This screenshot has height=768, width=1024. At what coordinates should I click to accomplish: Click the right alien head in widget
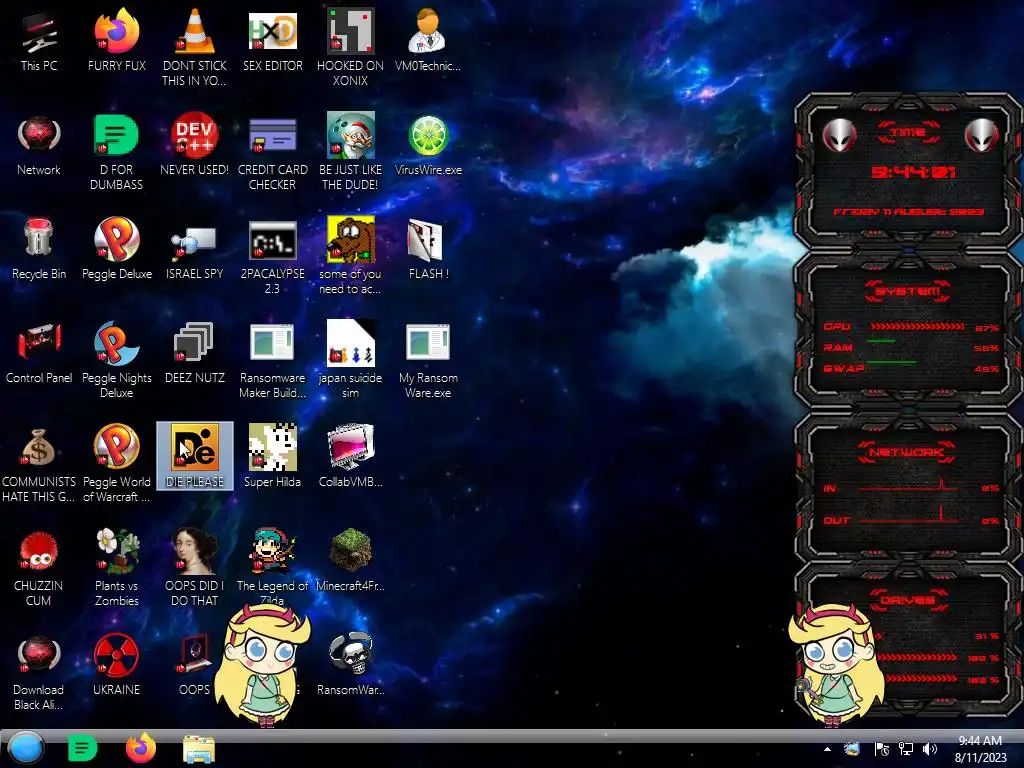click(982, 136)
